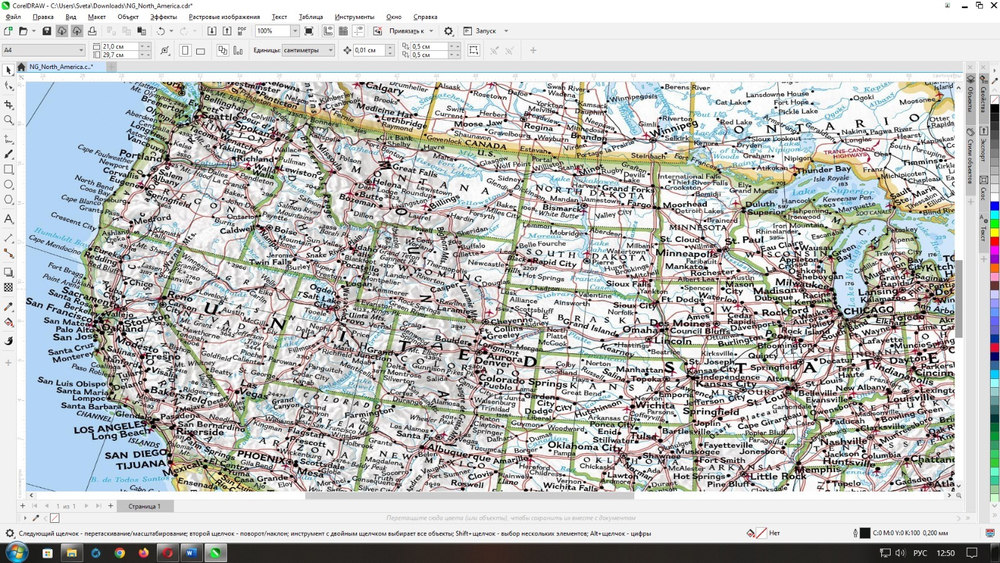Disable snapping toggle icon
Image resolution: width=1000 pixels, height=563 pixels.
point(378,31)
